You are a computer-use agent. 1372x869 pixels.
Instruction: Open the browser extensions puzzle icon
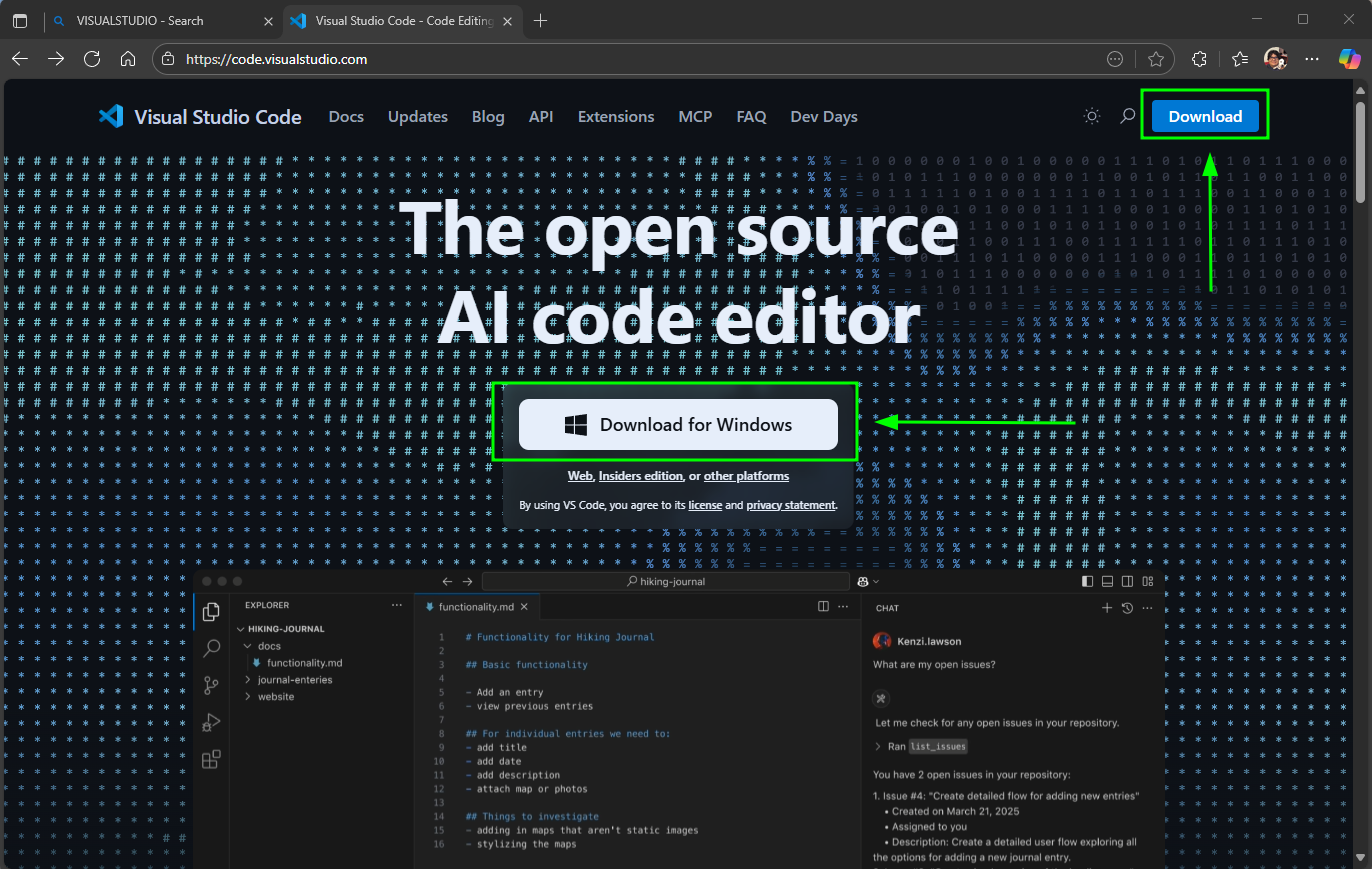click(1201, 59)
